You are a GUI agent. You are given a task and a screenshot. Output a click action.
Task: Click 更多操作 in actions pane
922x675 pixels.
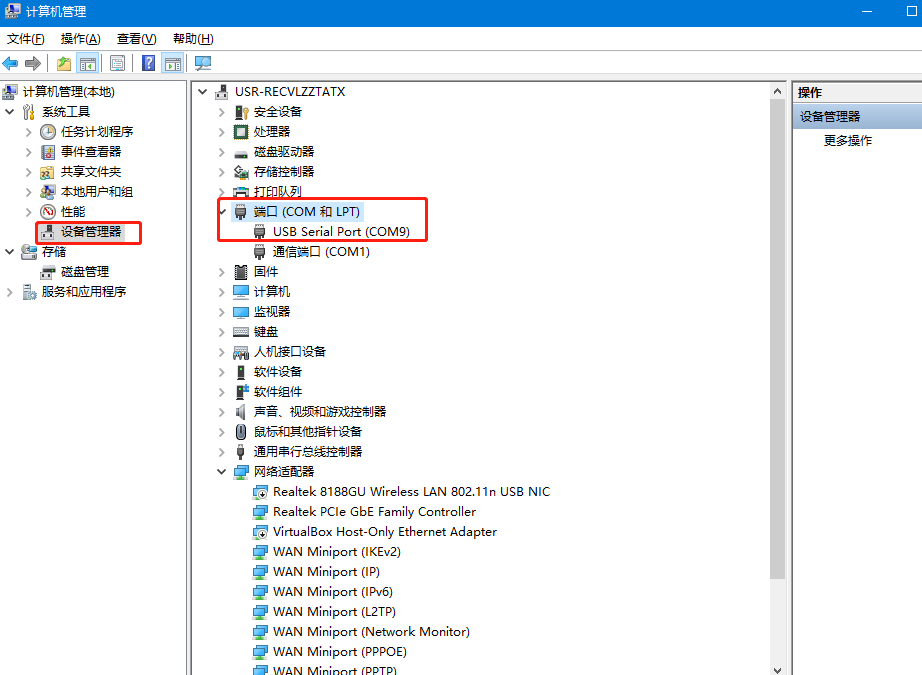tap(848, 141)
